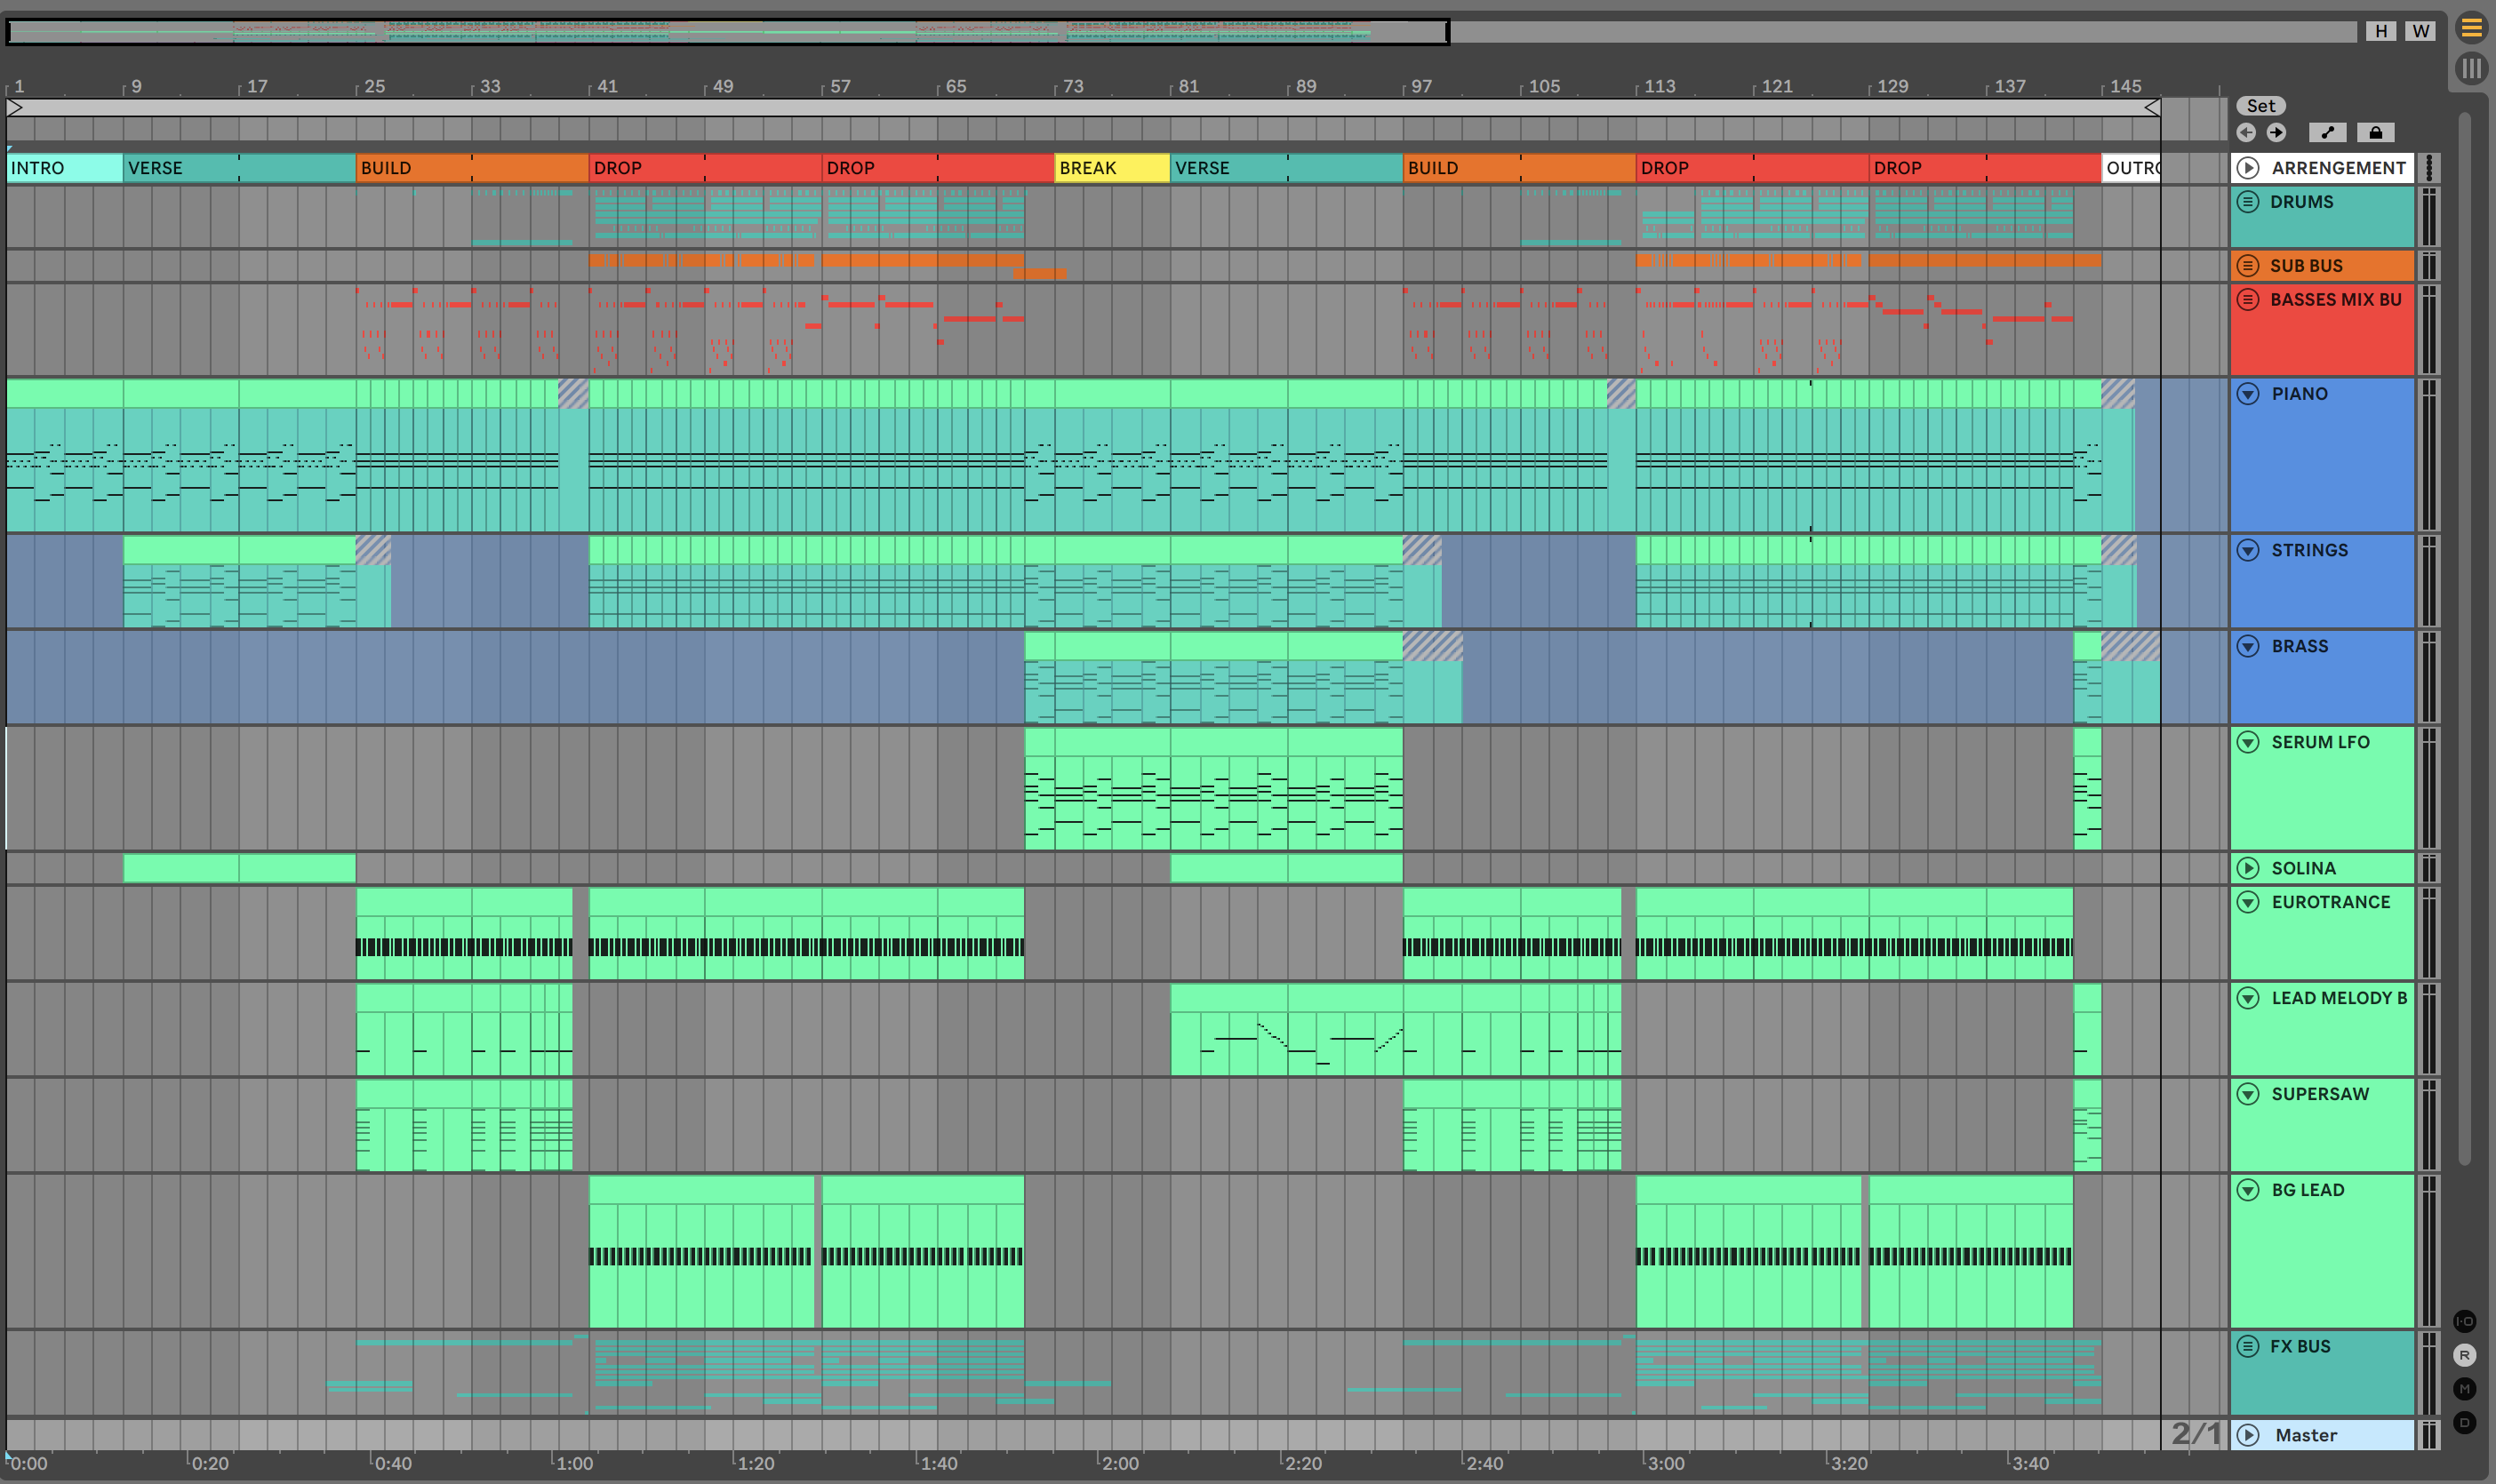Viewport: 2496px width, 1484px height.
Task: Select the BREAK locator clip
Action: pyautogui.click(x=1112, y=168)
